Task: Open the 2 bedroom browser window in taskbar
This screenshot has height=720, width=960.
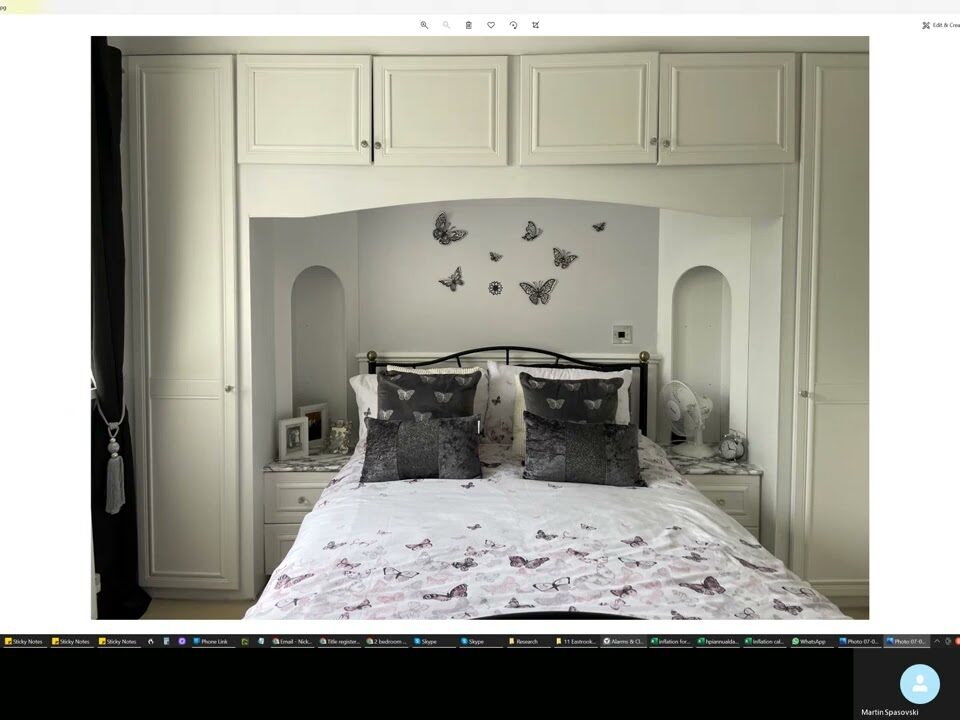Action: (x=386, y=641)
